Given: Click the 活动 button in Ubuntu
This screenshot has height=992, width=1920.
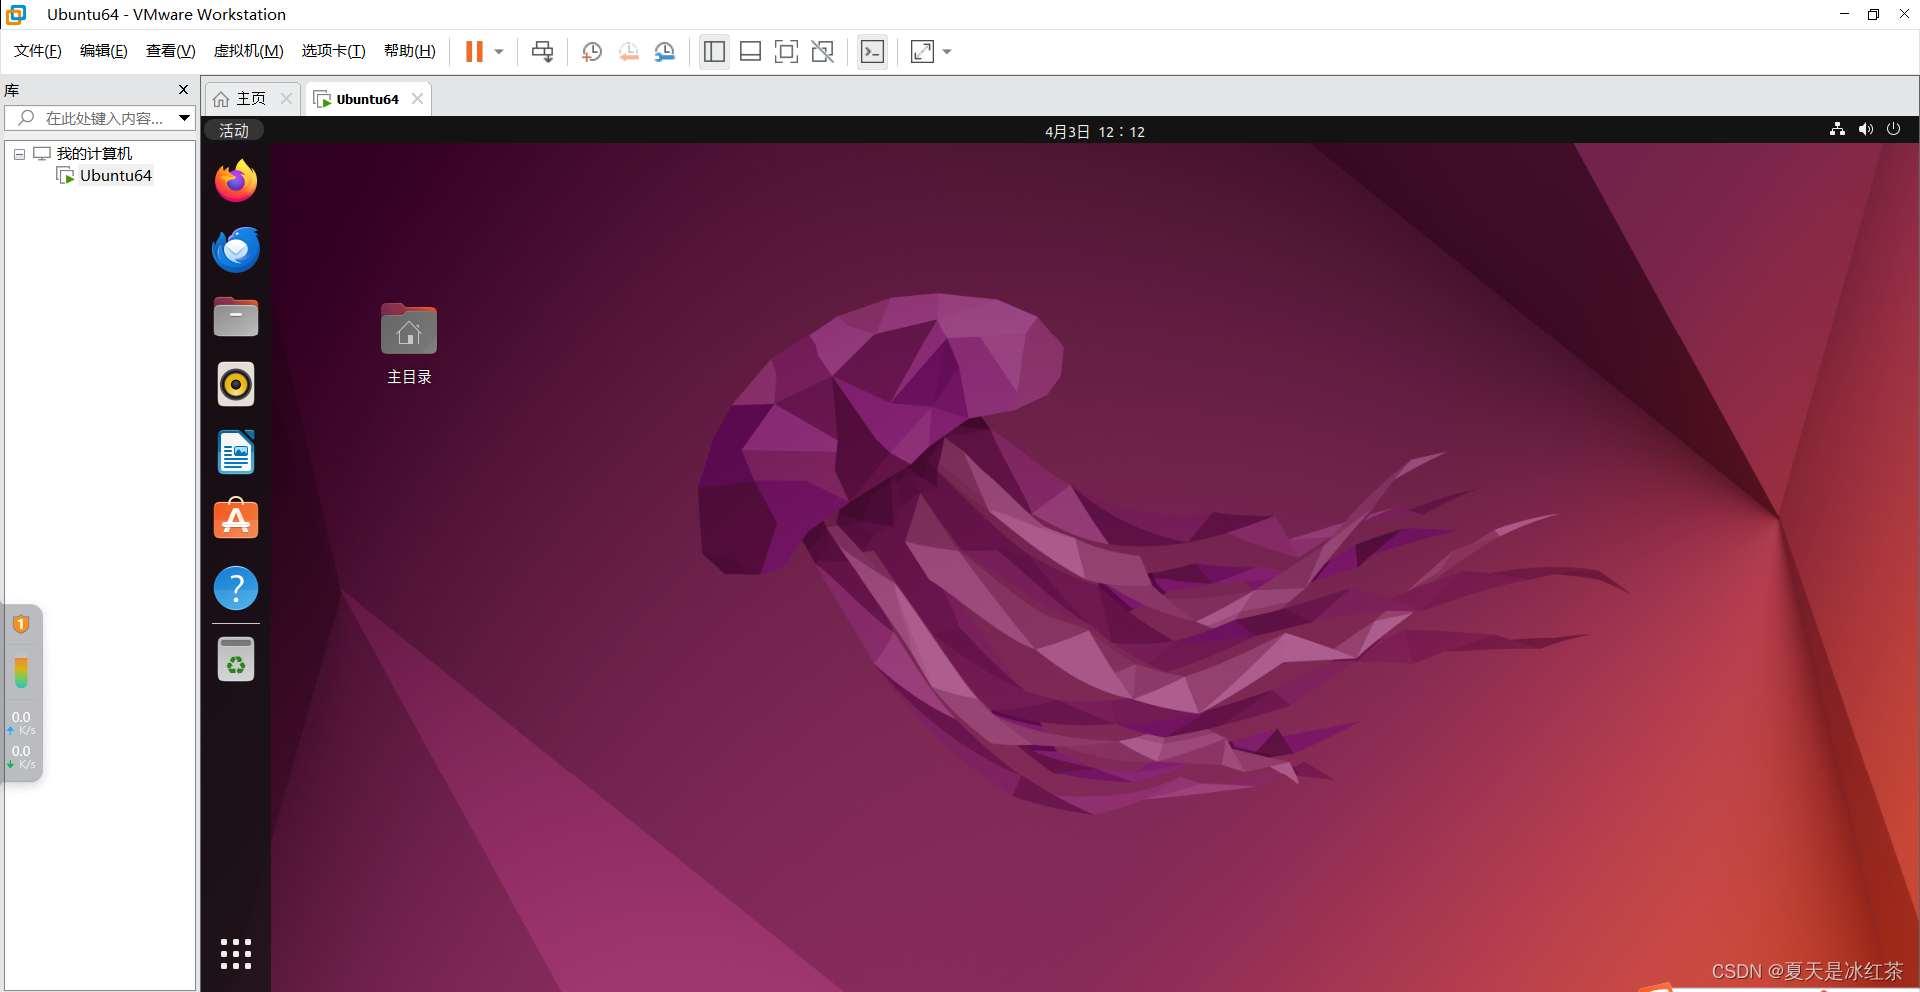Looking at the screenshot, I should click(x=234, y=131).
